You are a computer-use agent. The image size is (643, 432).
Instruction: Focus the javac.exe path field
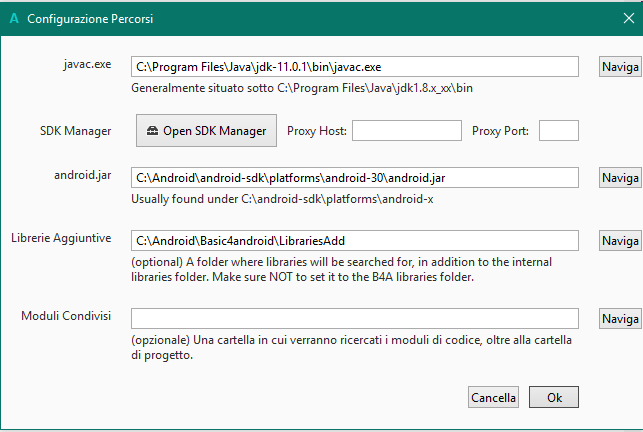point(355,67)
